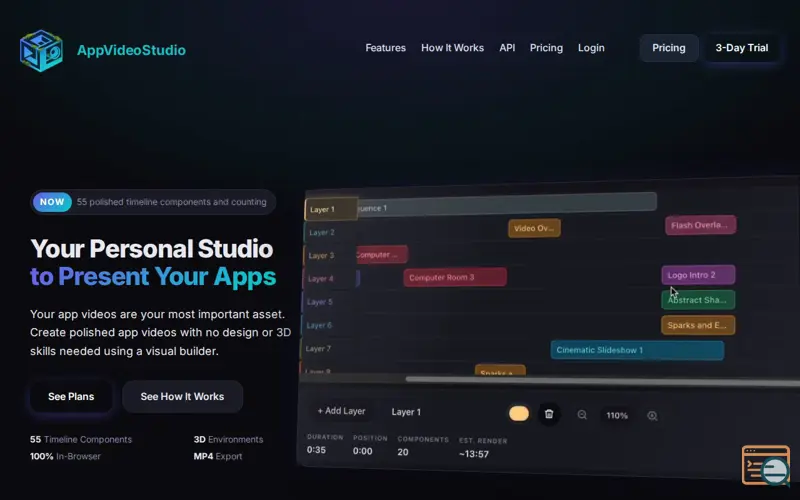Click the 0:35 duration value
The height and width of the screenshot is (500, 800).
click(x=316, y=450)
